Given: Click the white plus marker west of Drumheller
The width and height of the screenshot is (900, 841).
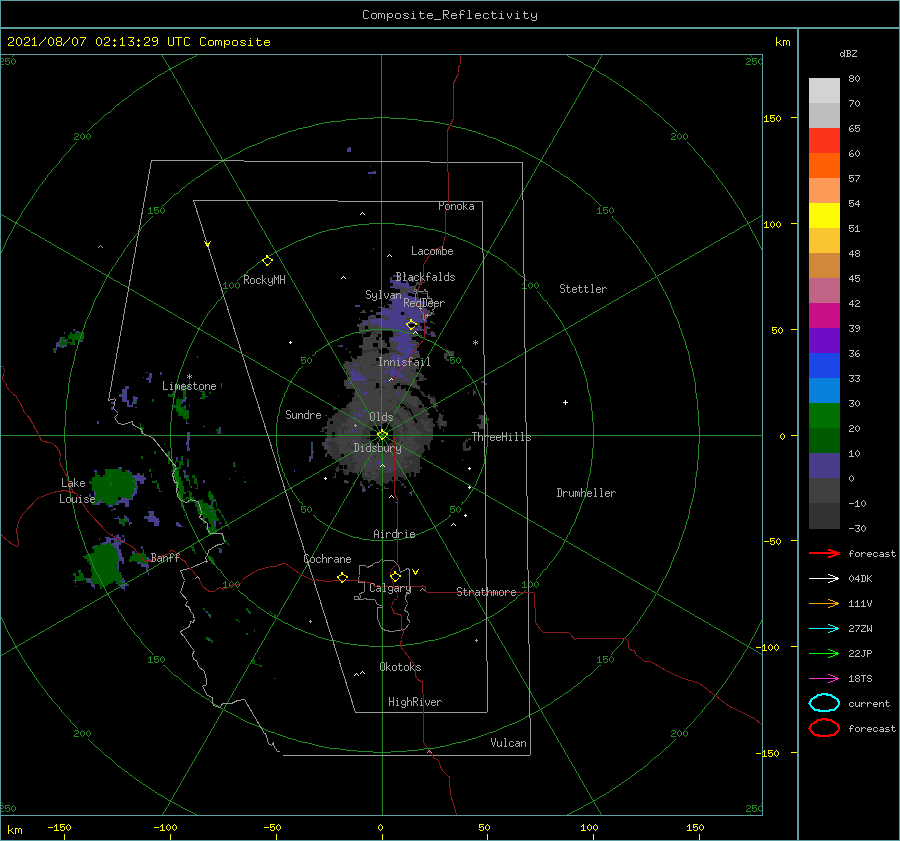Looking at the screenshot, I should pyautogui.click(x=565, y=402).
